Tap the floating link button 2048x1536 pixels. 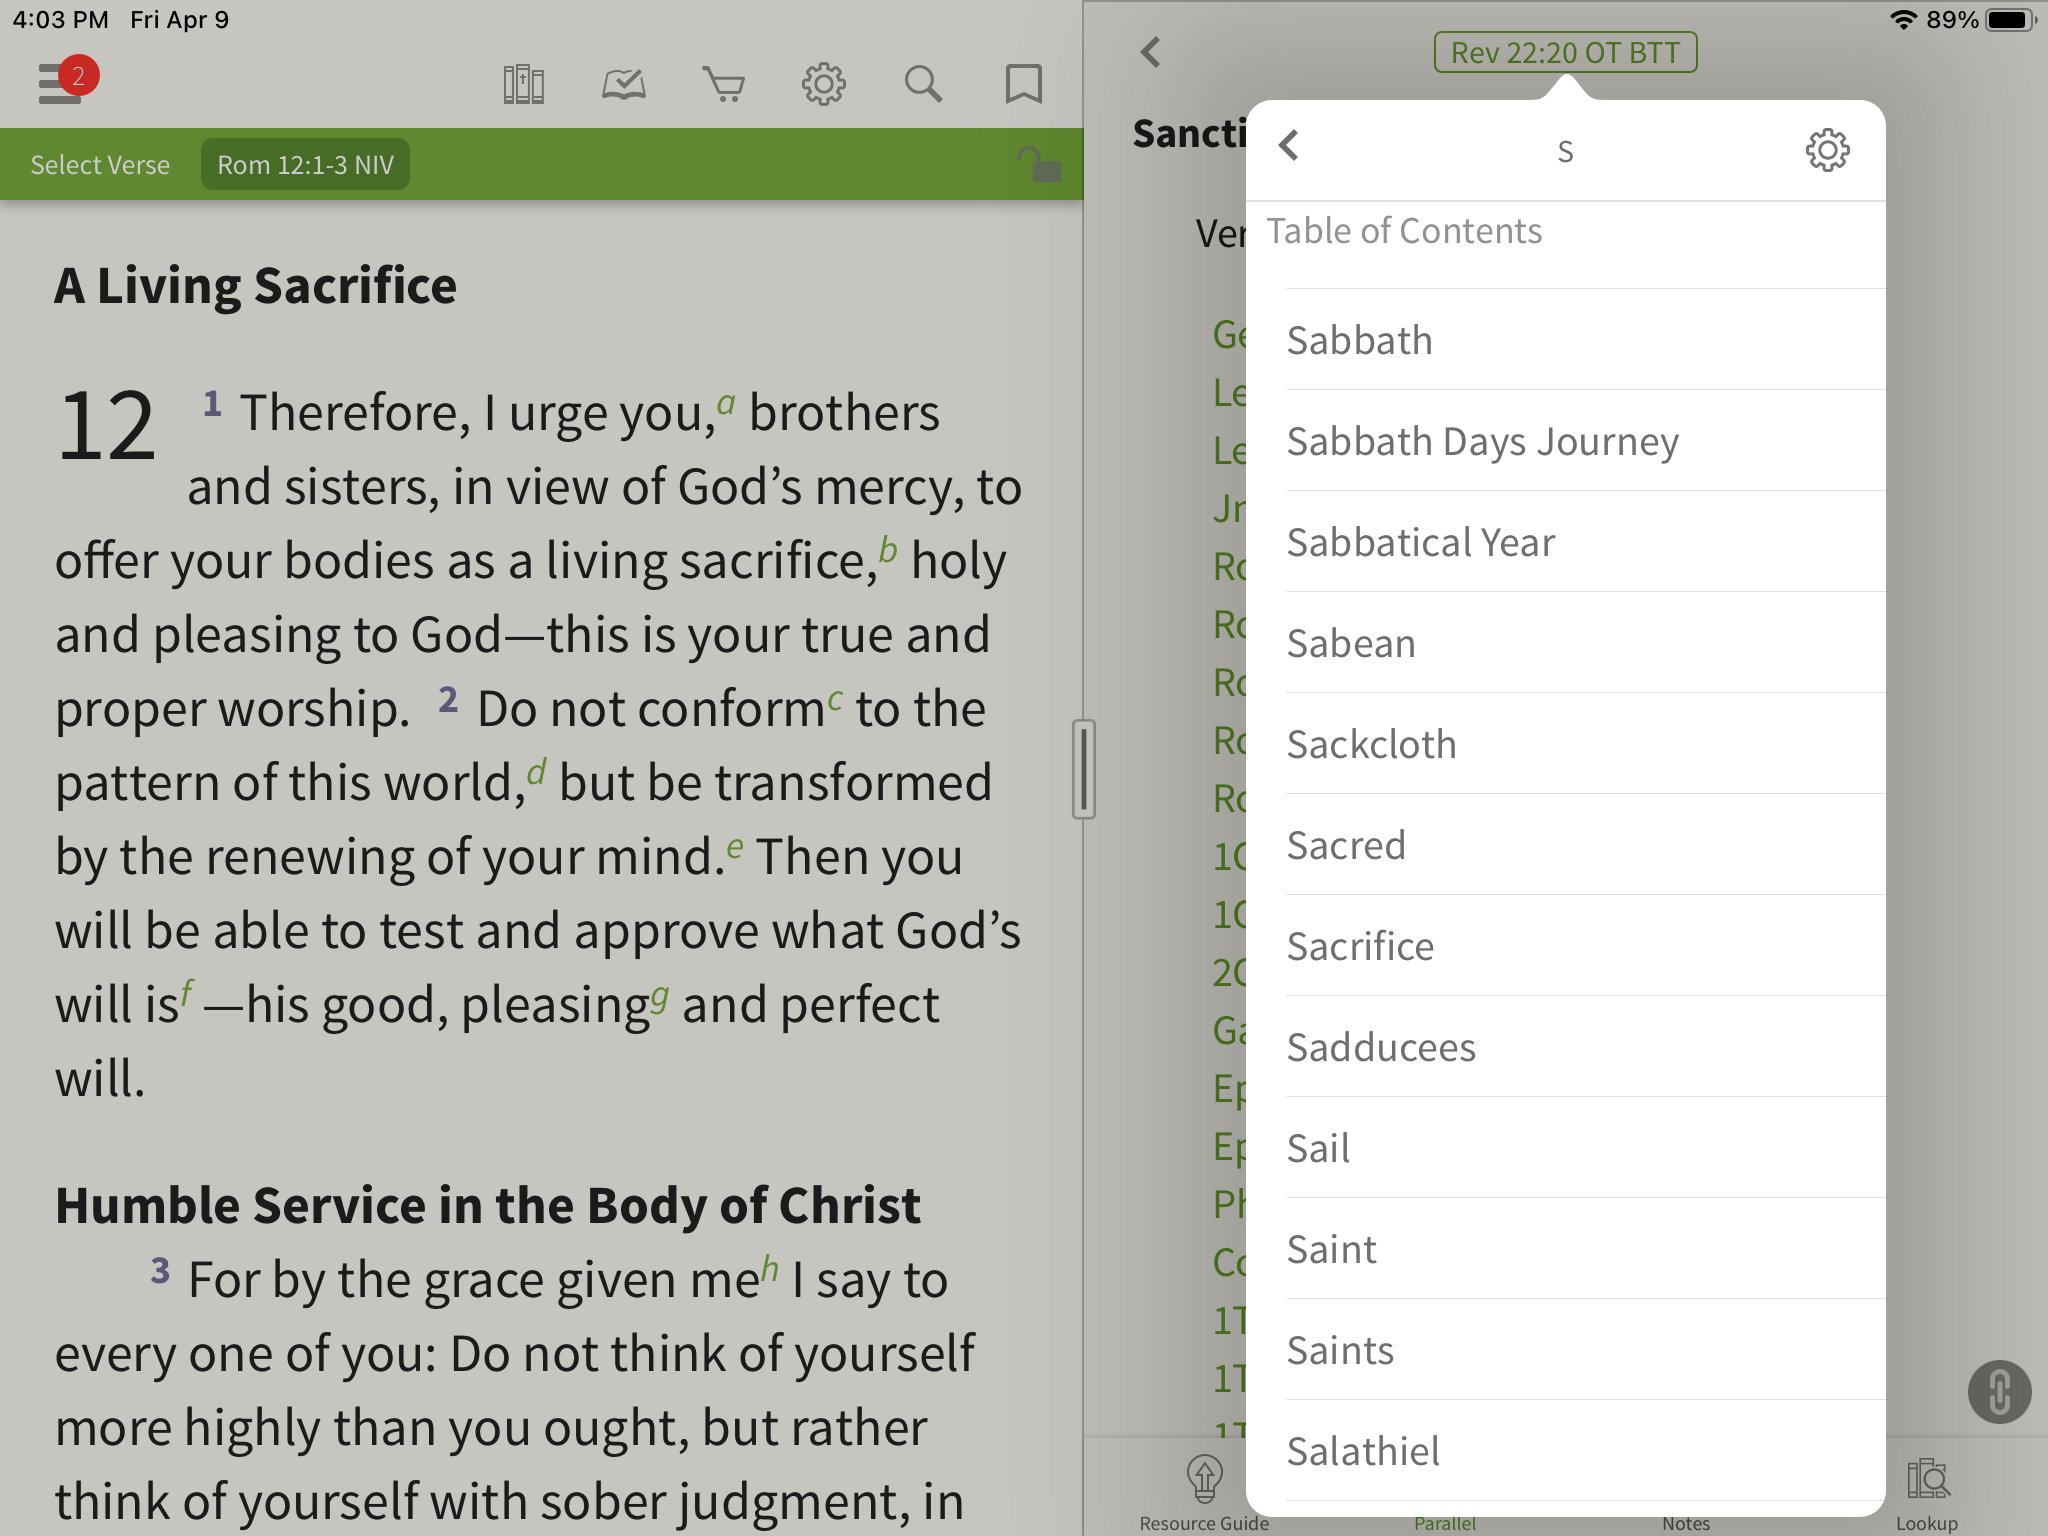[1999, 1391]
